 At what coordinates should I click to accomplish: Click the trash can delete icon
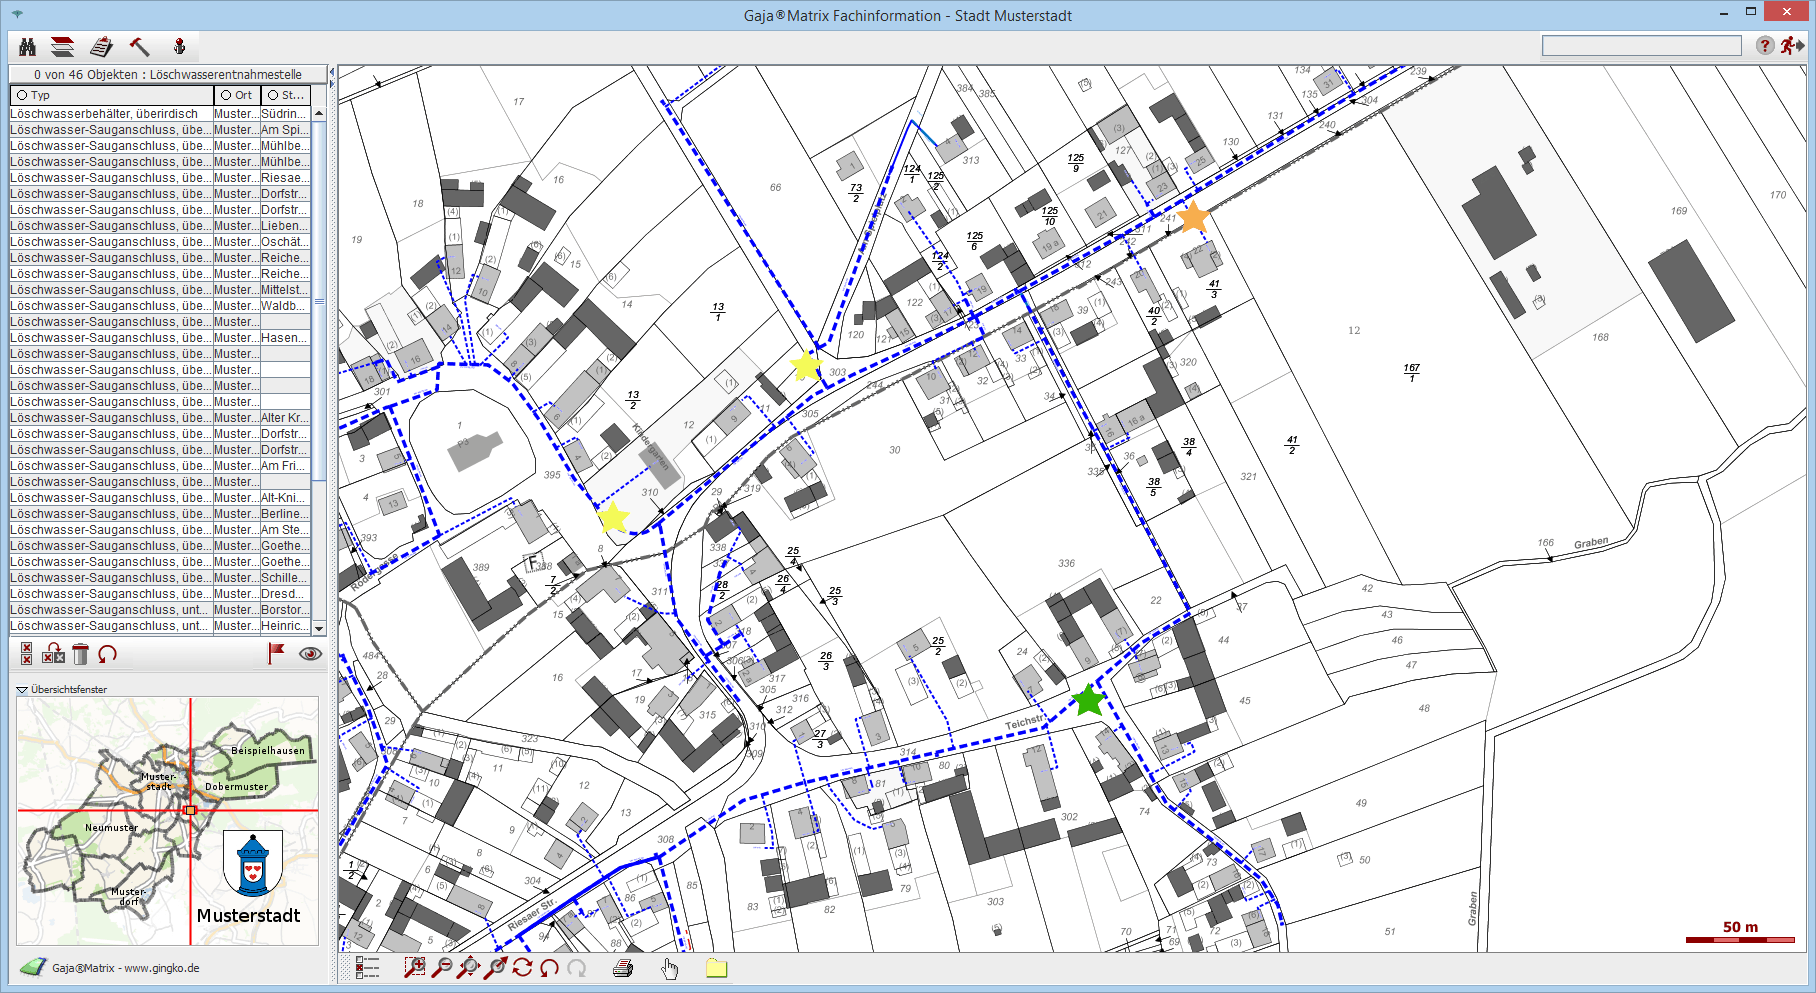coord(81,654)
